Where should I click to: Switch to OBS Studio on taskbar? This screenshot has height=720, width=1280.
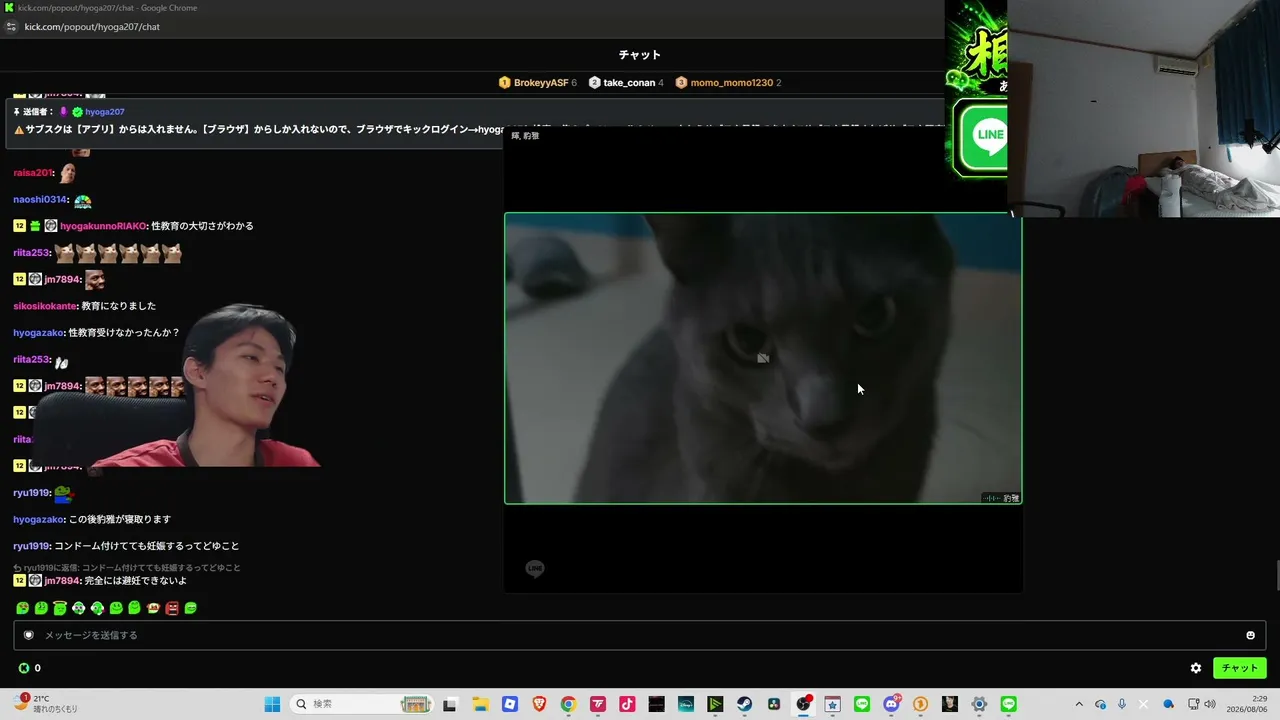(x=803, y=704)
